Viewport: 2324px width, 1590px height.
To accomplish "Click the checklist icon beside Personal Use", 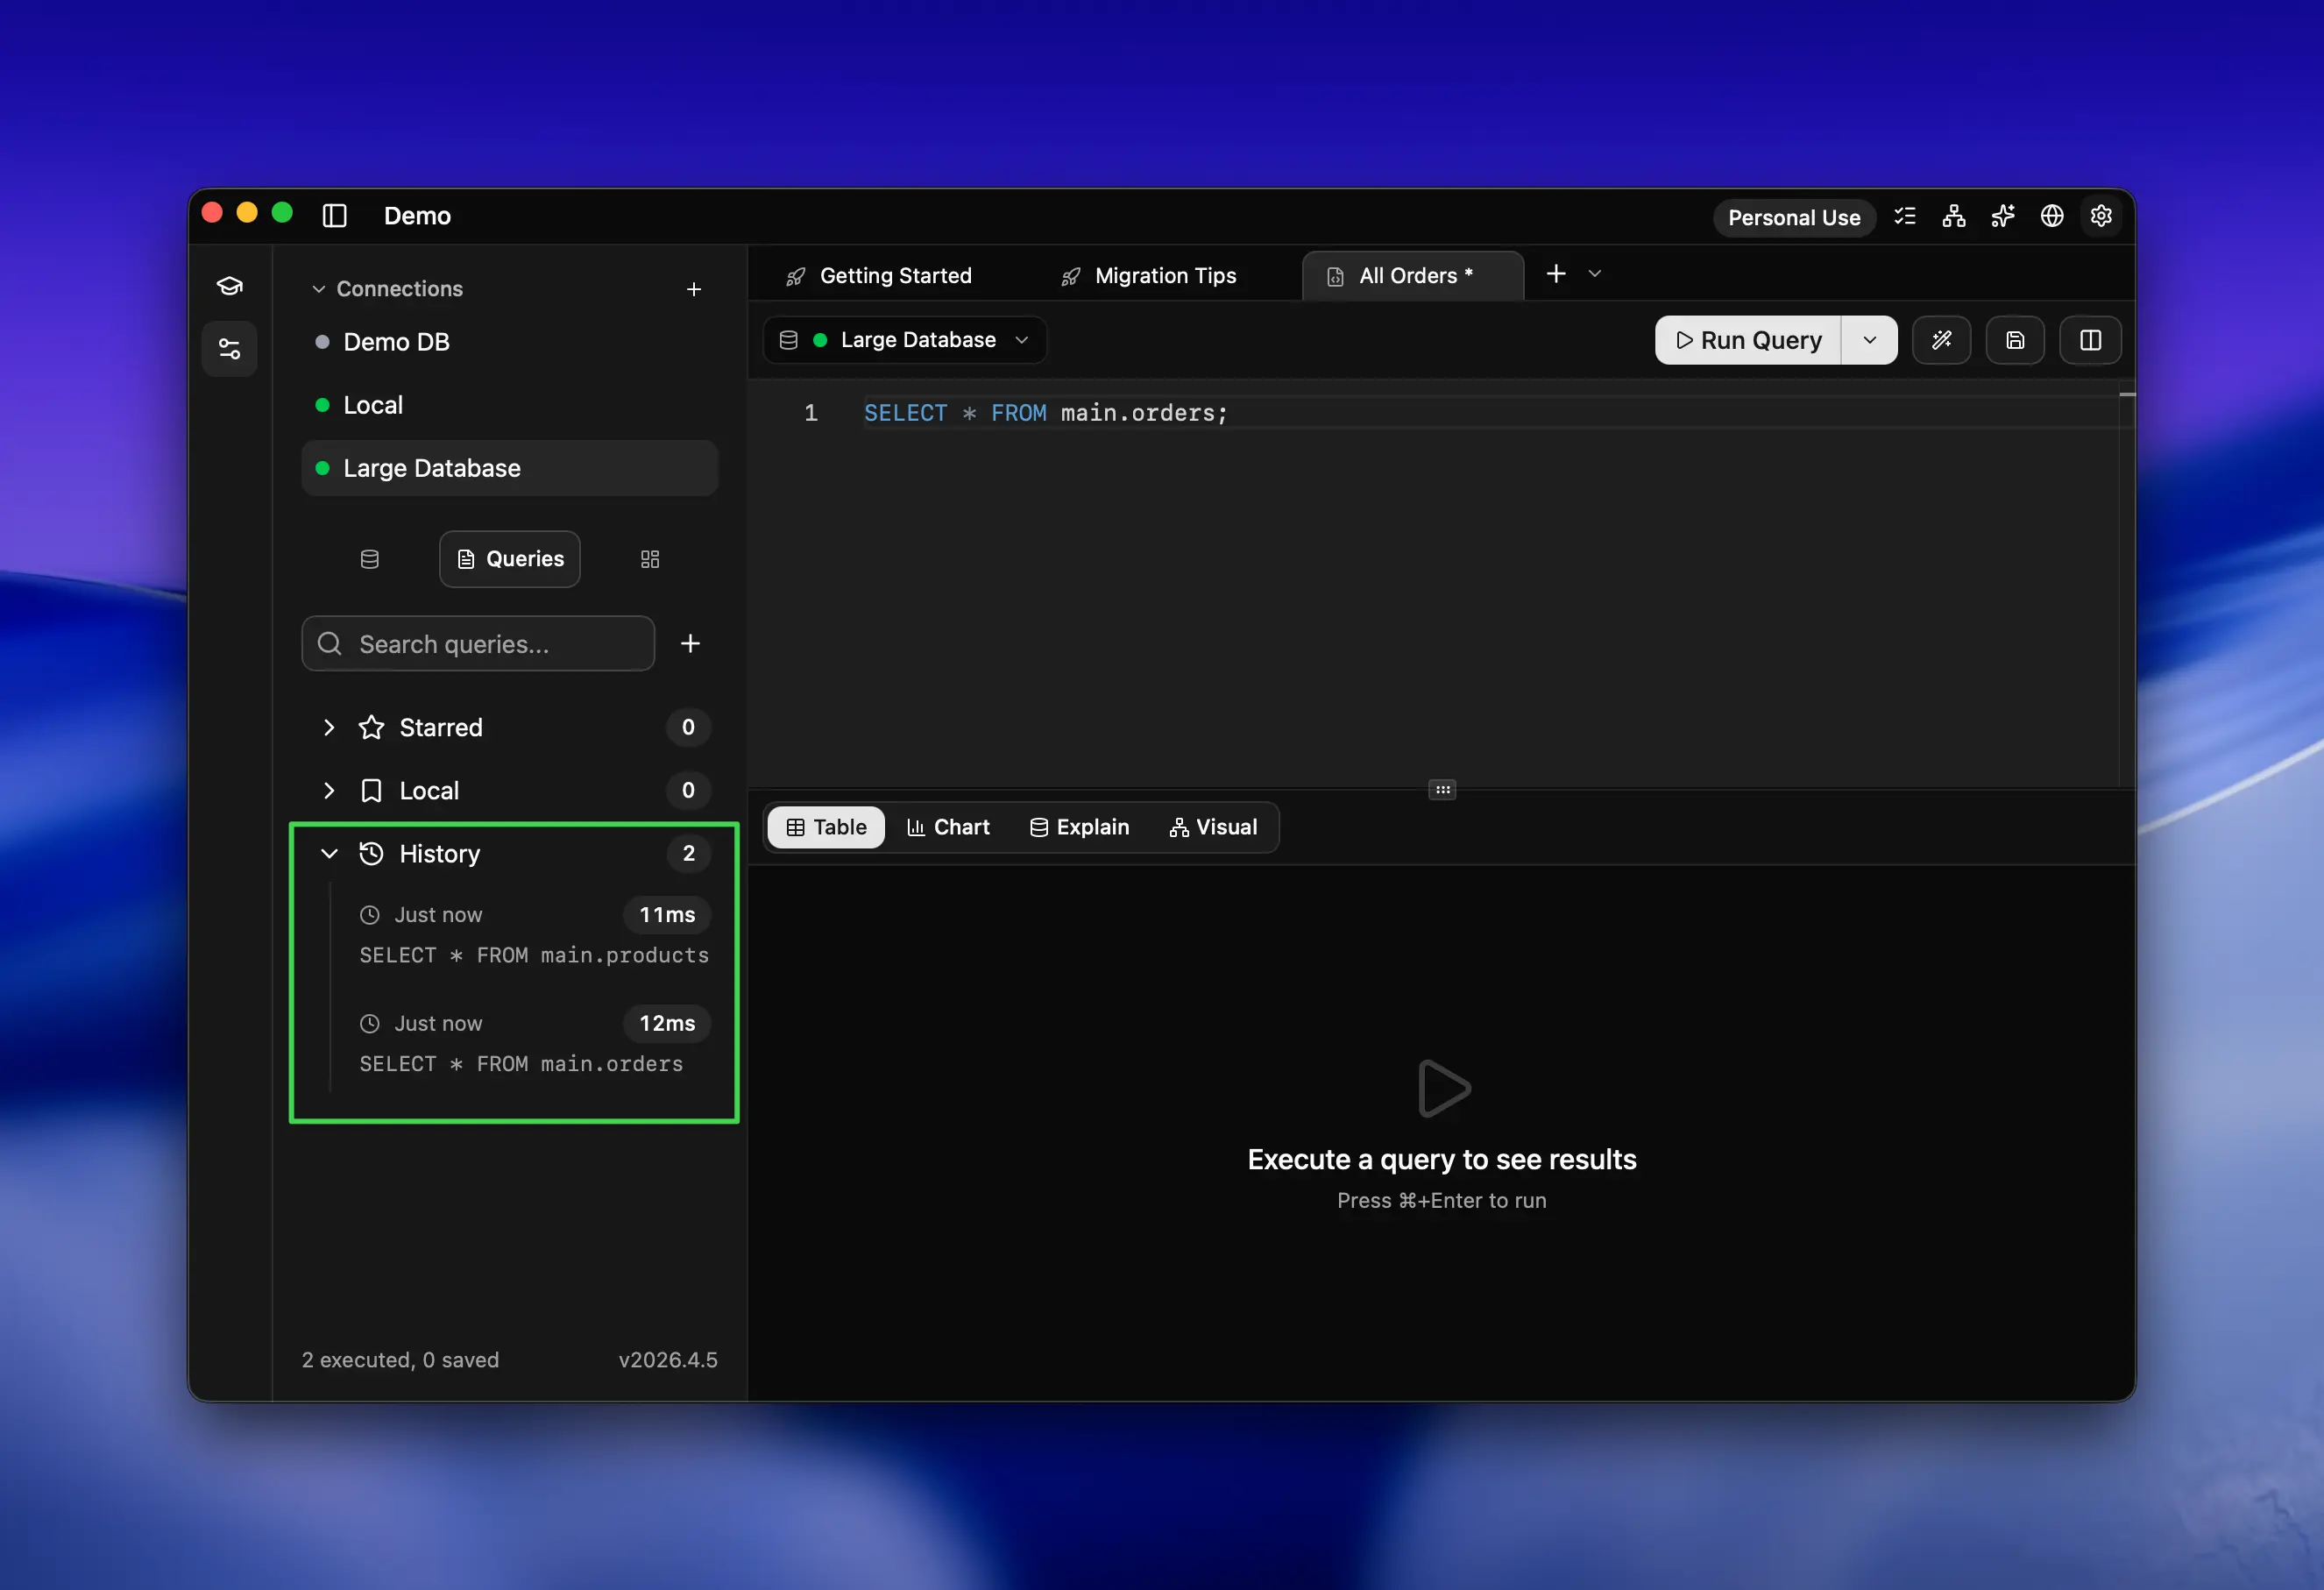I will pos(1905,216).
